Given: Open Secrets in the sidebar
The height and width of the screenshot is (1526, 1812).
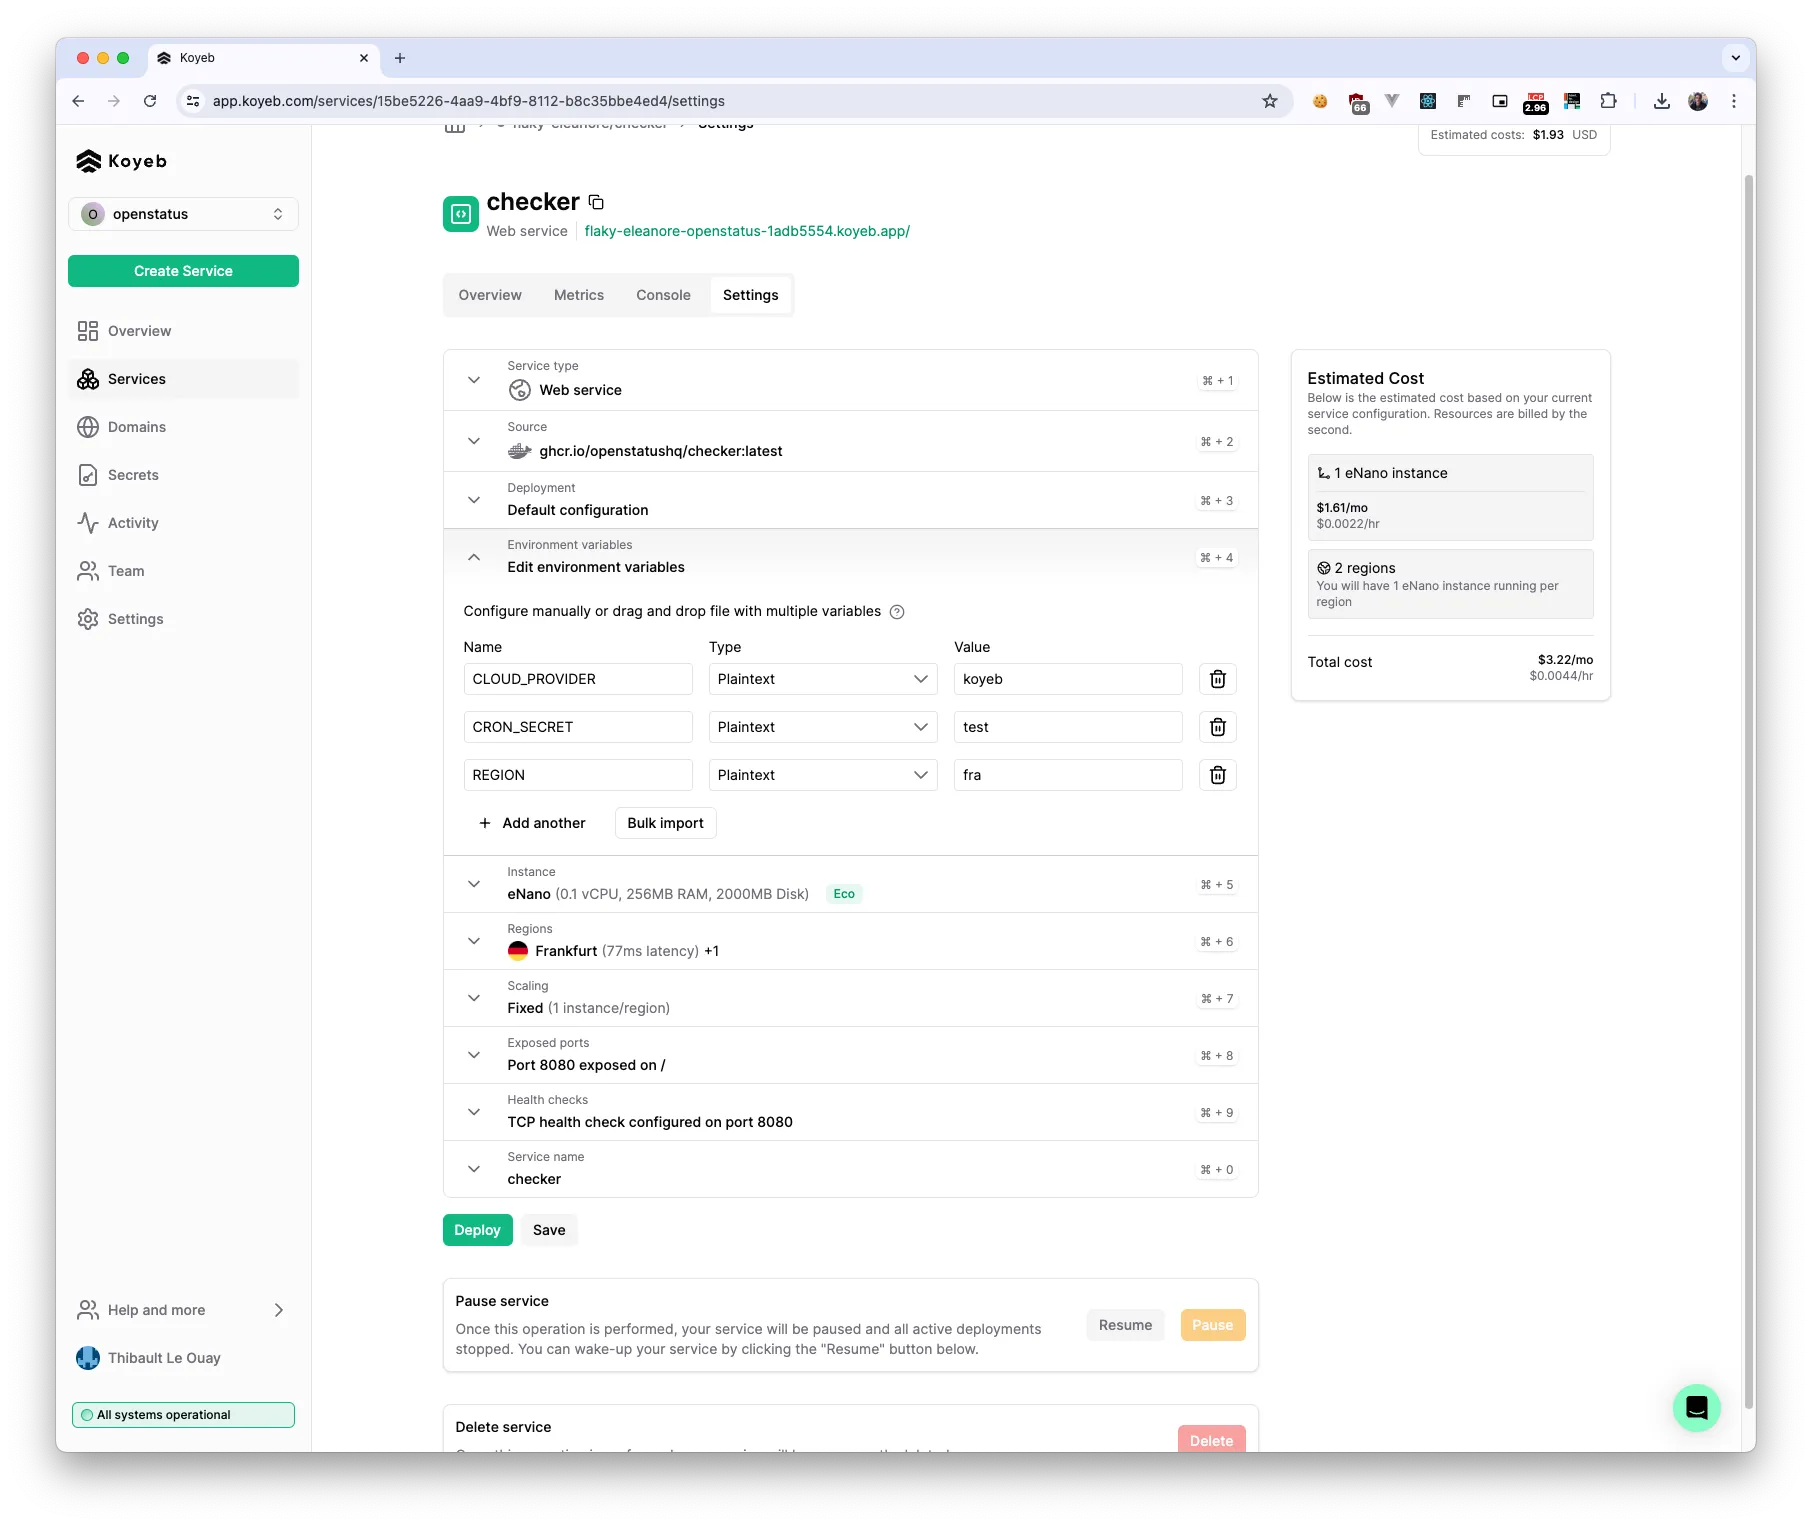Looking at the screenshot, I should (133, 475).
